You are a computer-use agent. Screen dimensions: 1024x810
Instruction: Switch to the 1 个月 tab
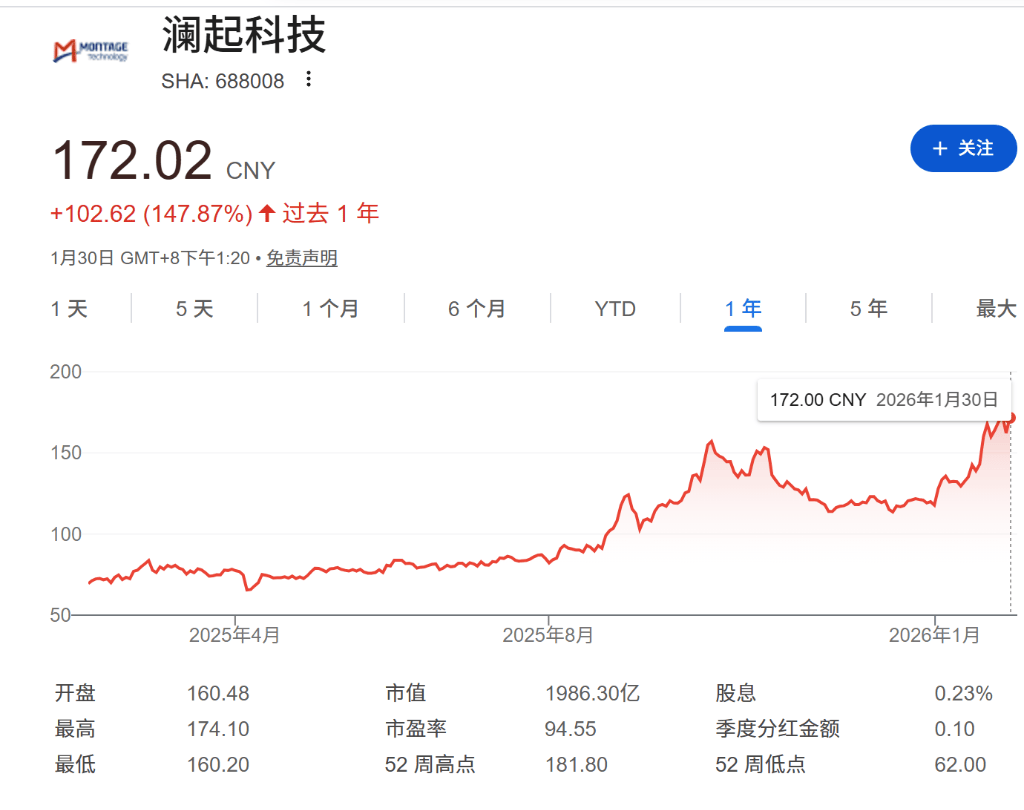pos(330,309)
